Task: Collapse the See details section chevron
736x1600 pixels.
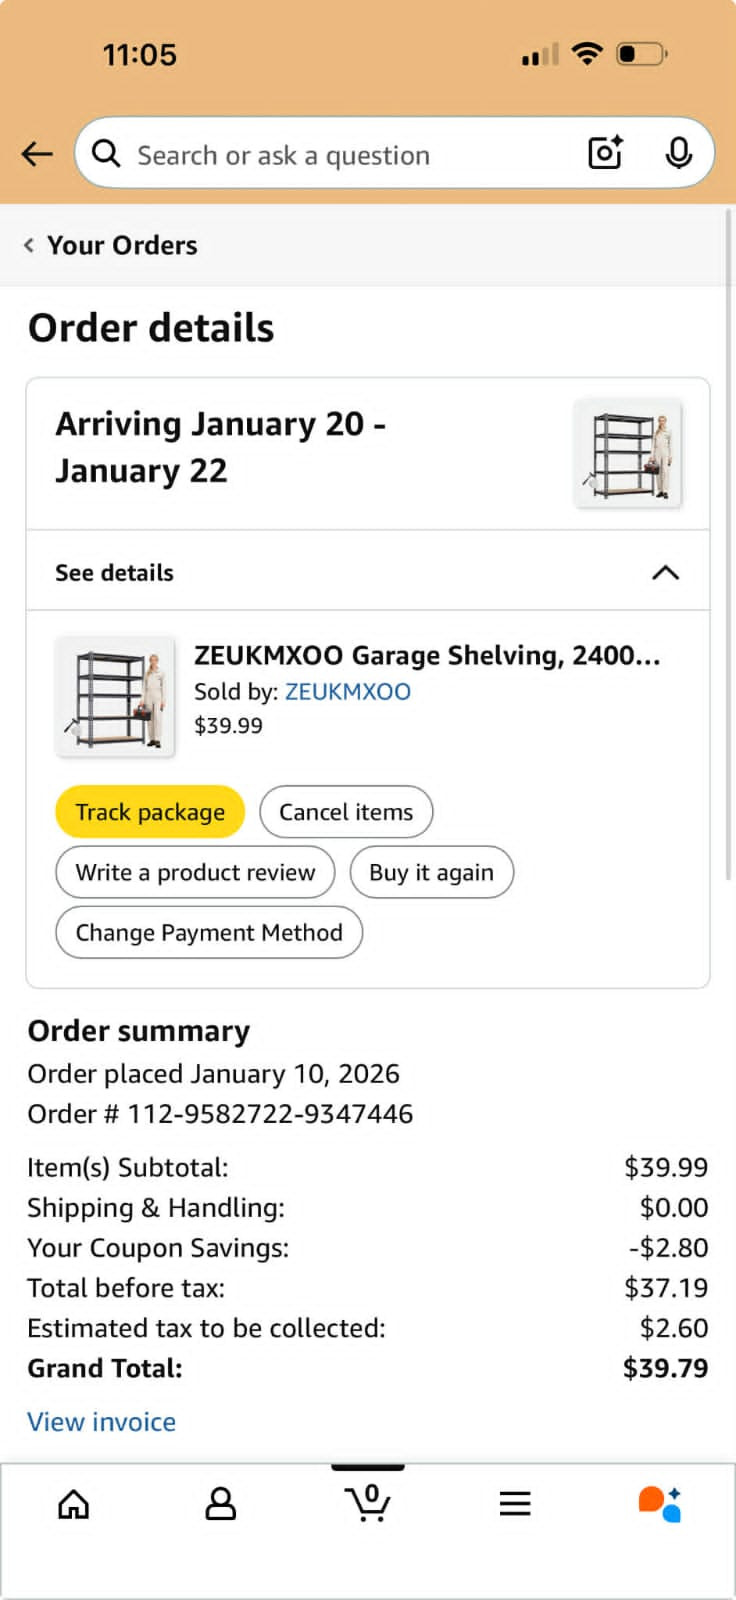Action: click(665, 572)
